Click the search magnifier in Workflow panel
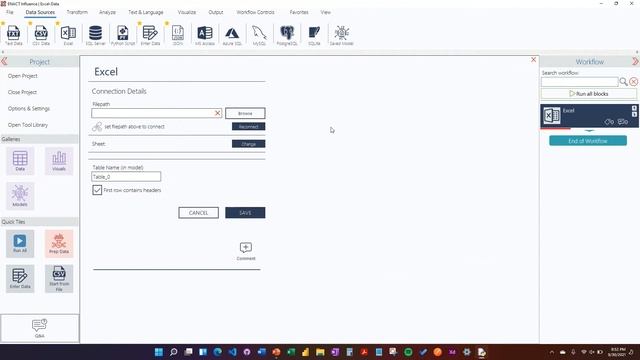The height and width of the screenshot is (360, 640). tap(623, 82)
